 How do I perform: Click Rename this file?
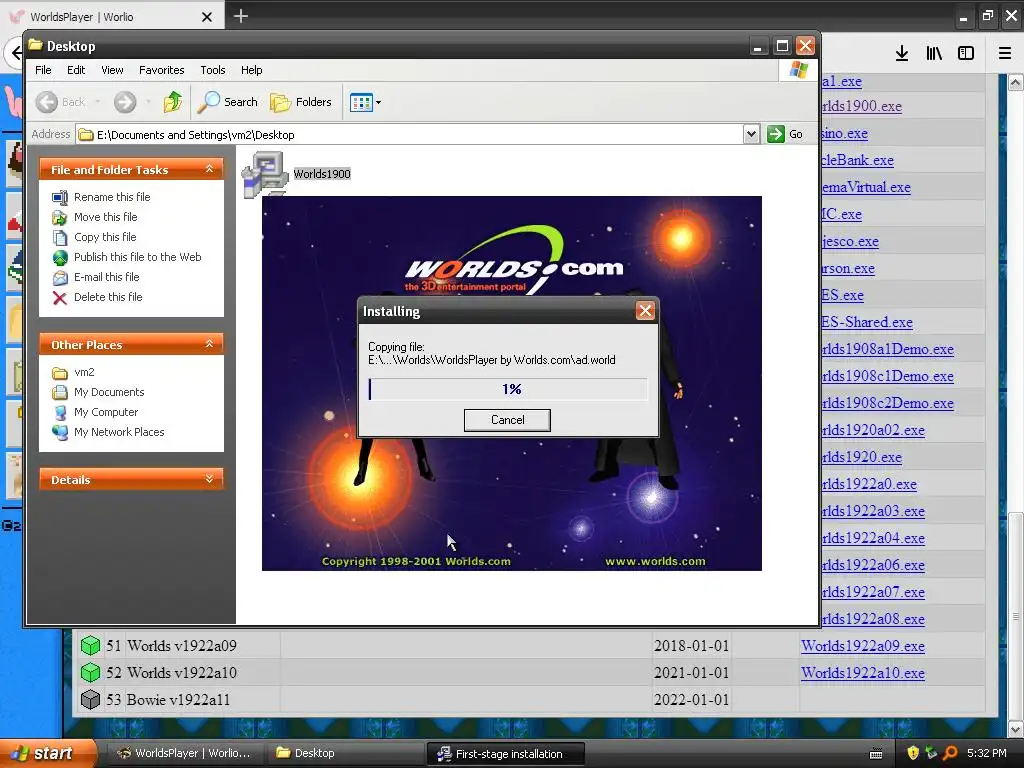click(112, 197)
